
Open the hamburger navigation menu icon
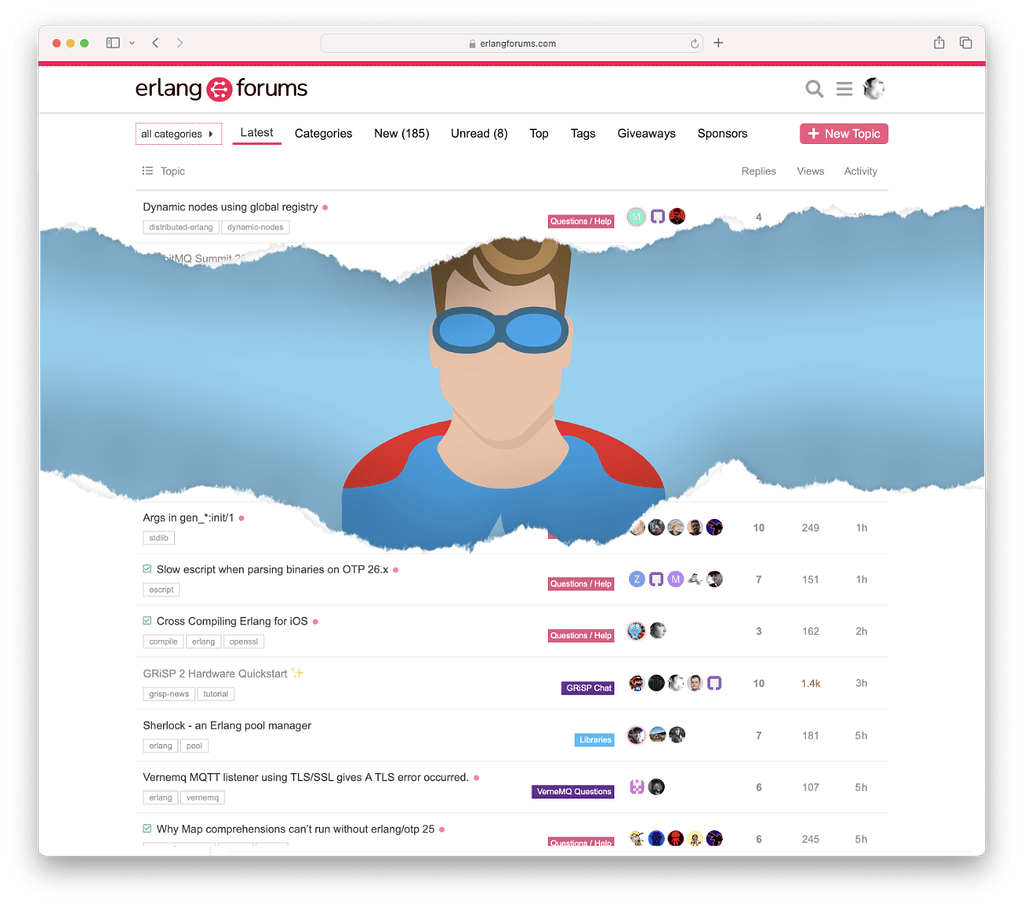[x=844, y=89]
